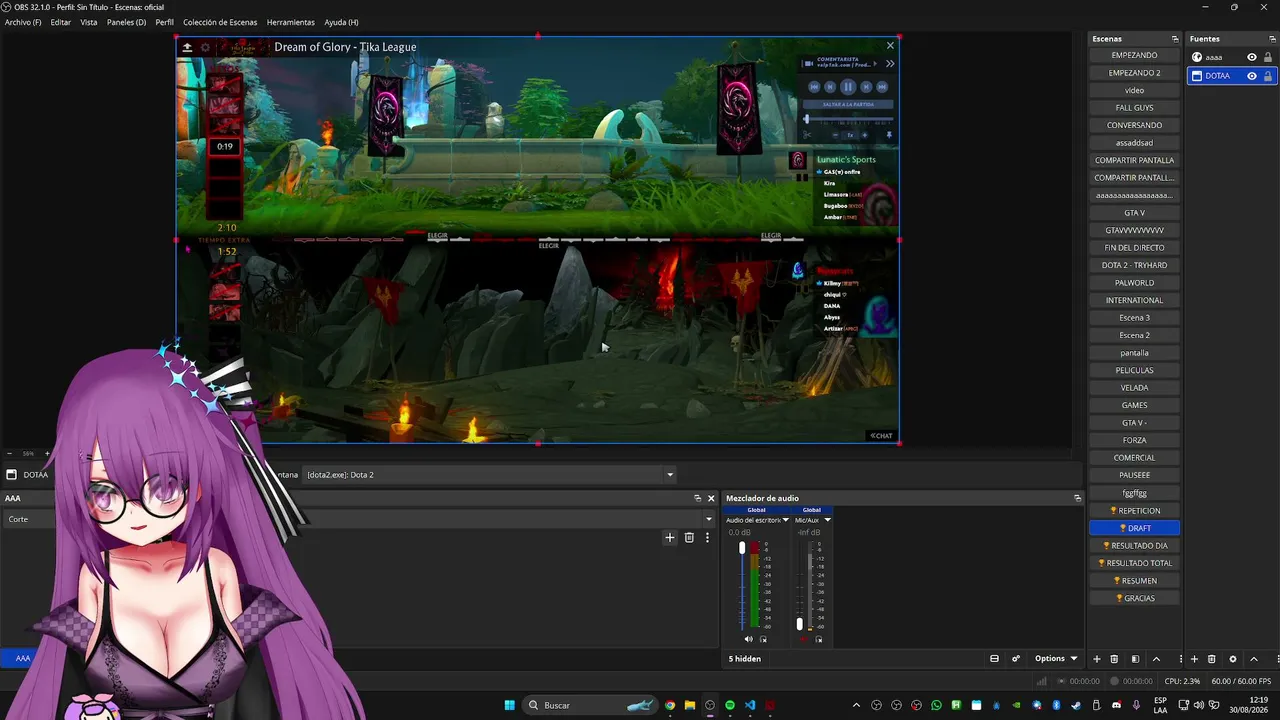The height and width of the screenshot is (720, 1280).
Task: Open Google Chrome from the taskbar
Action: tap(670, 705)
